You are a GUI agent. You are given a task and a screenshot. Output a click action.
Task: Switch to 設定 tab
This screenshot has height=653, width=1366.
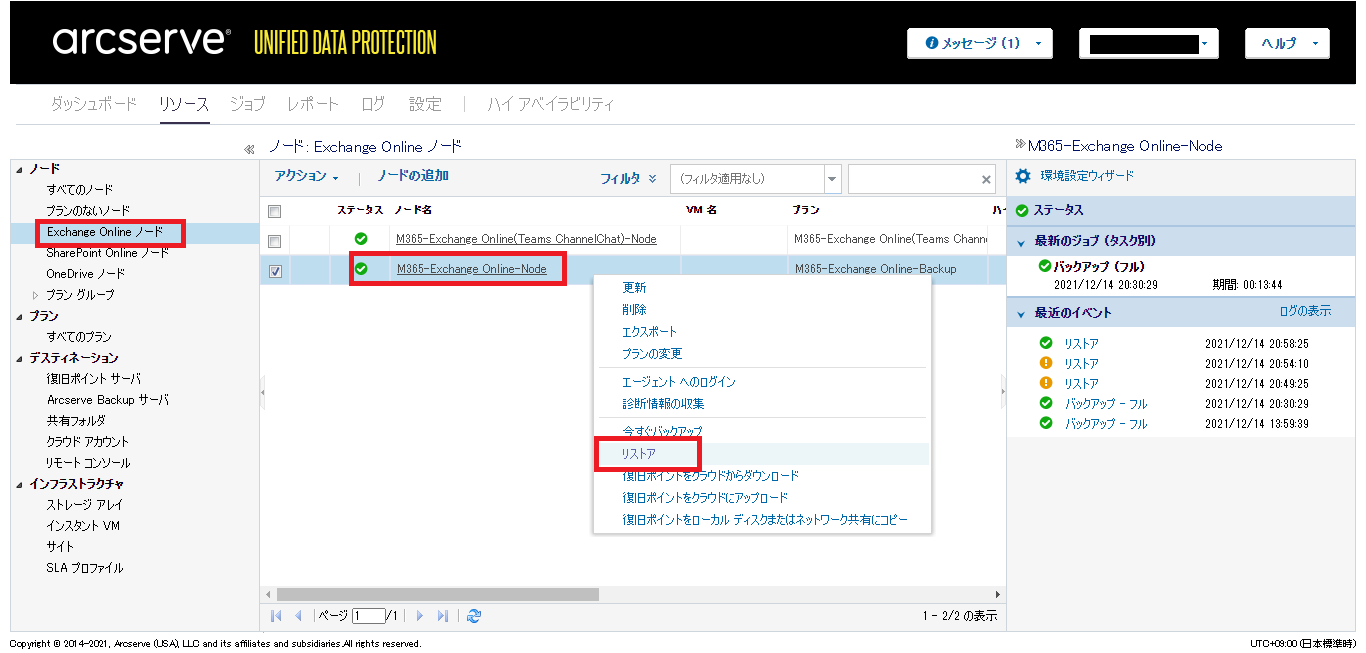click(x=425, y=104)
